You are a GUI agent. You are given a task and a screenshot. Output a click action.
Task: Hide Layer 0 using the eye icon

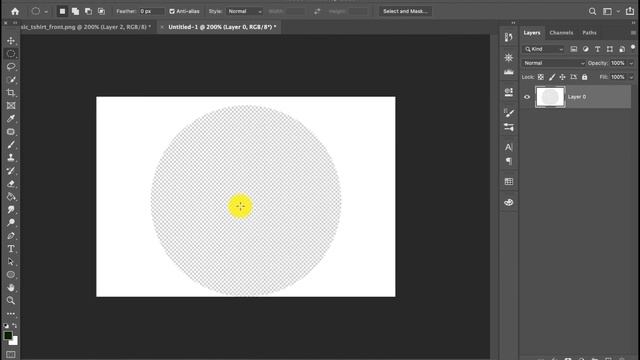click(527, 97)
